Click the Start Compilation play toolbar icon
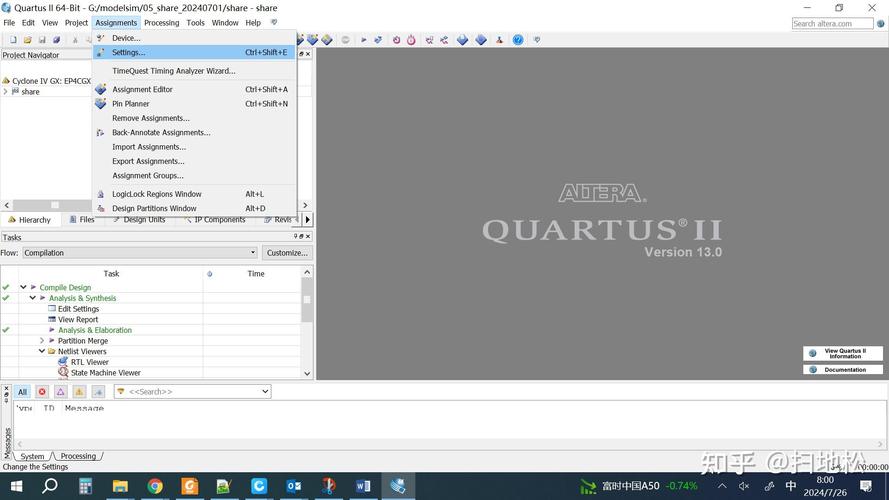Screen dimensions: 889x500 click(x=364, y=40)
